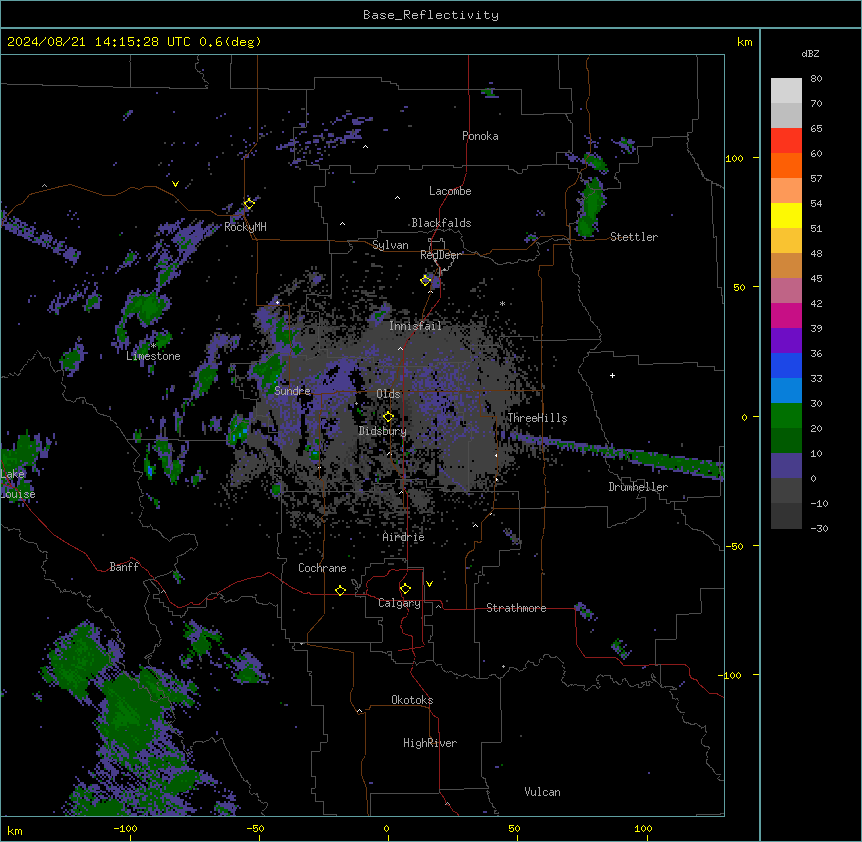
Task: Click the Base_Reflectivity title text
Action: click(431, 15)
